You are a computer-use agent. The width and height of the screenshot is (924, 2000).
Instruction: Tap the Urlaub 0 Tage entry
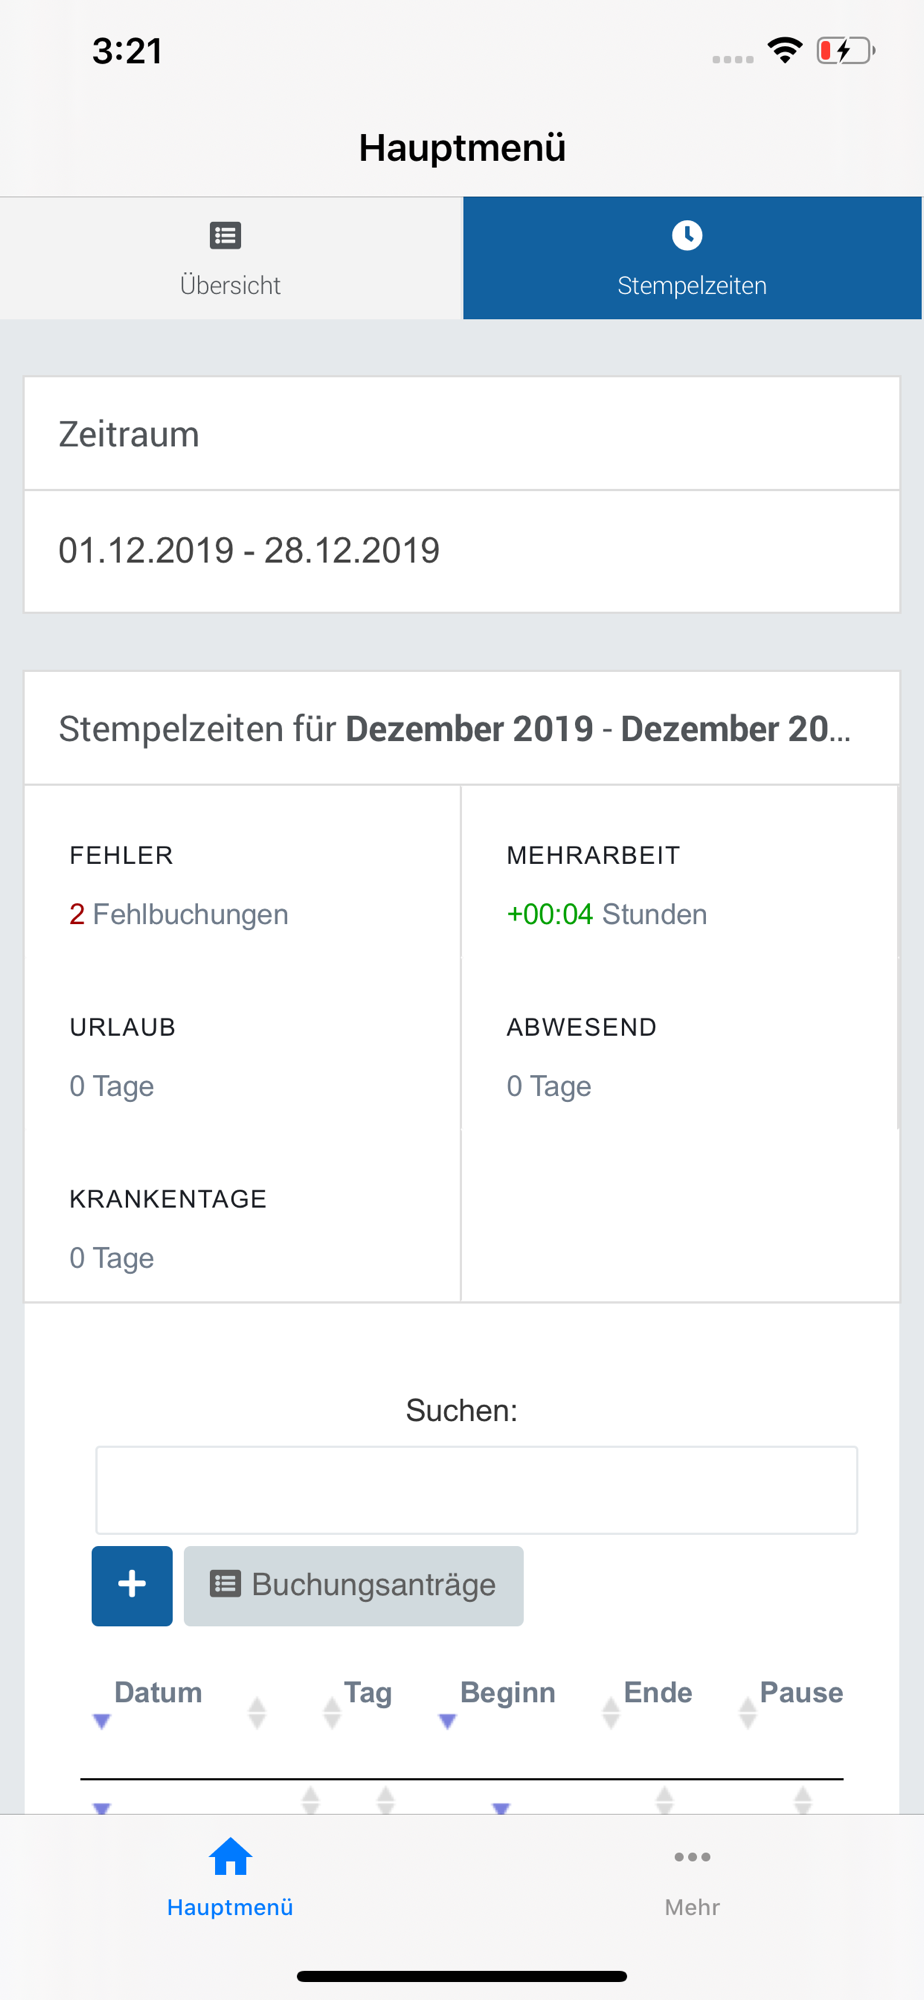[112, 1086]
